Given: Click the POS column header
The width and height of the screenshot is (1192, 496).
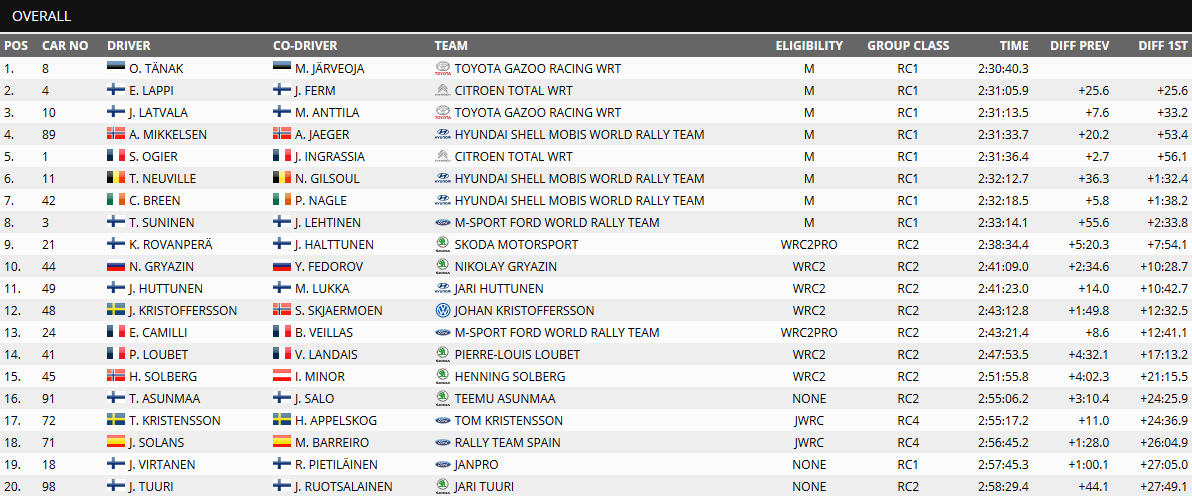Looking at the screenshot, I should coord(16,46).
